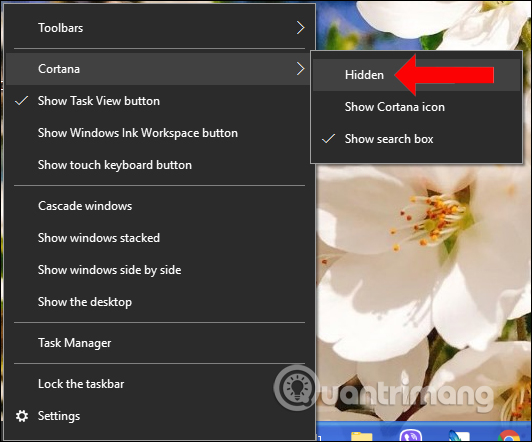Open the Toolbars menu entry
This screenshot has width=532, height=442.
(x=159, y=28)
